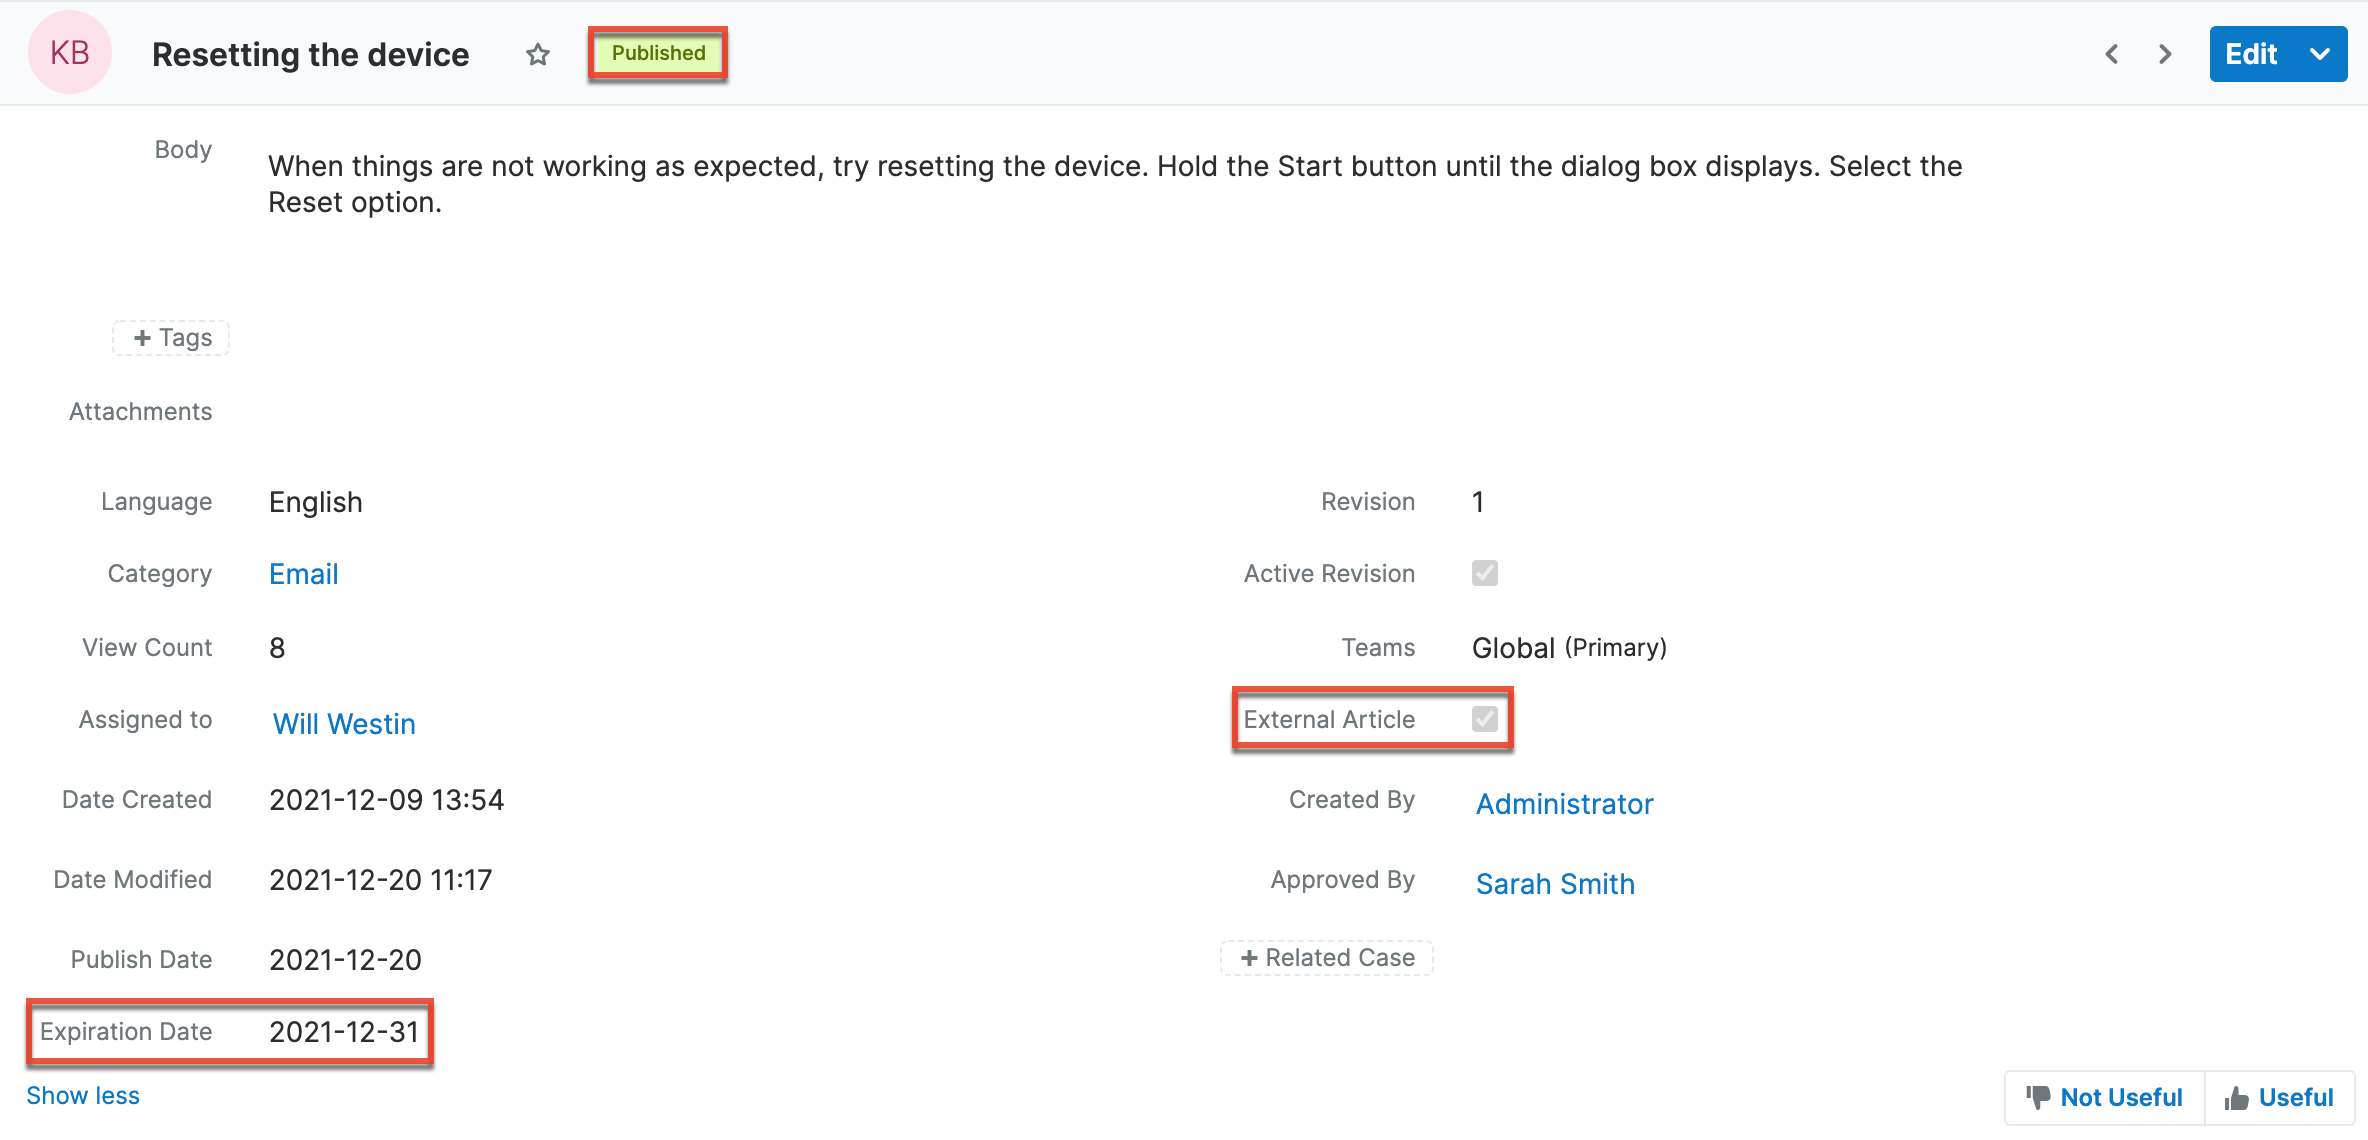Open Sarah Smith approver link

(x=1555, y=884)
